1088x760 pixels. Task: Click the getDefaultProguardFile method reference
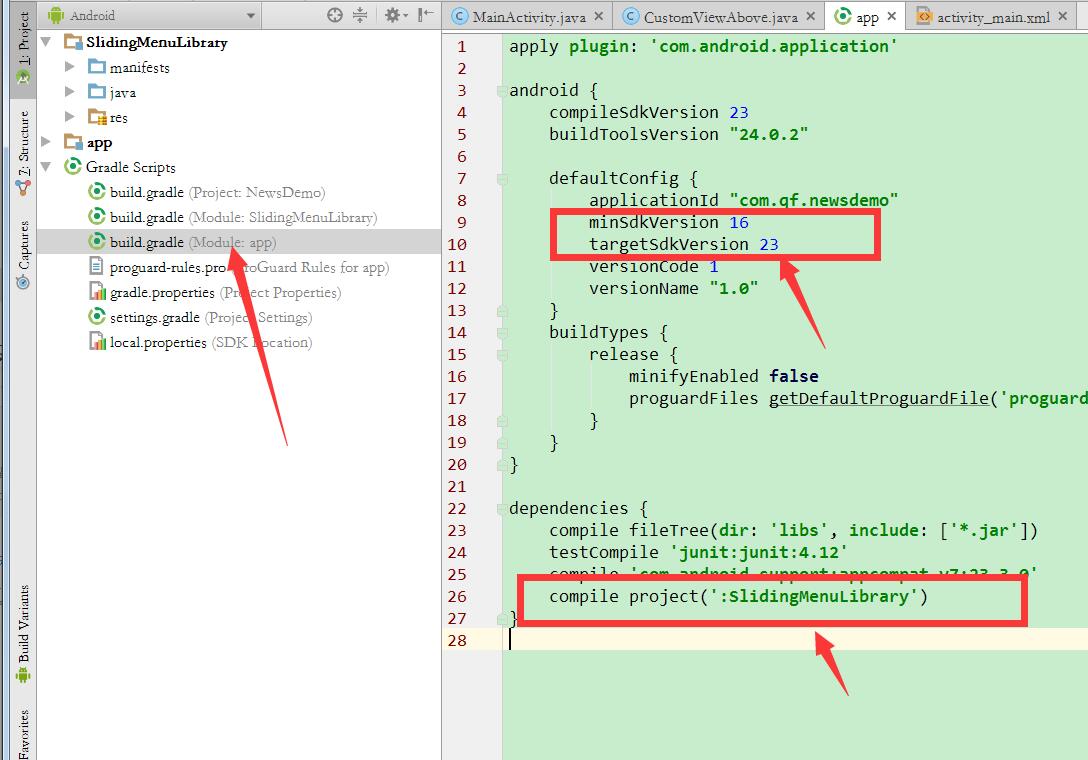coord(878,398)
